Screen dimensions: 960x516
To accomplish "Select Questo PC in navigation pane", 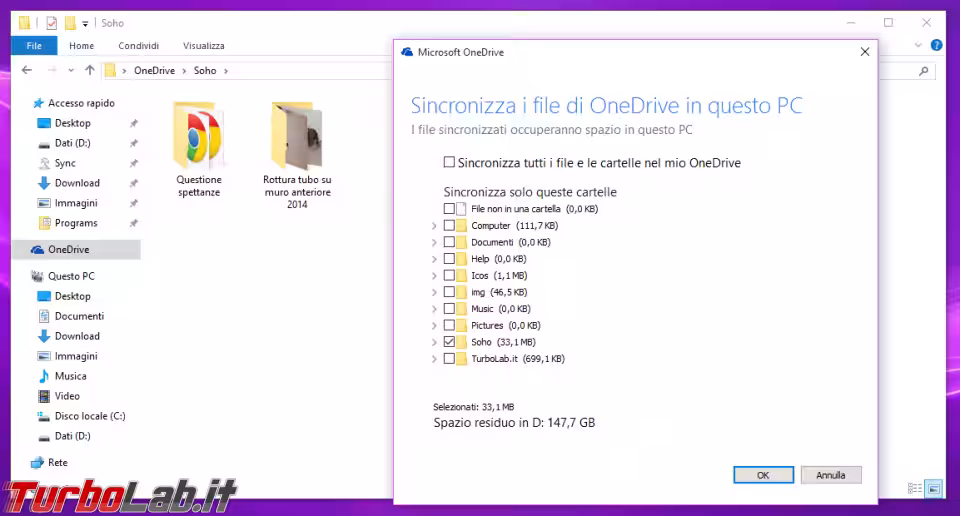I will [71, 276].
